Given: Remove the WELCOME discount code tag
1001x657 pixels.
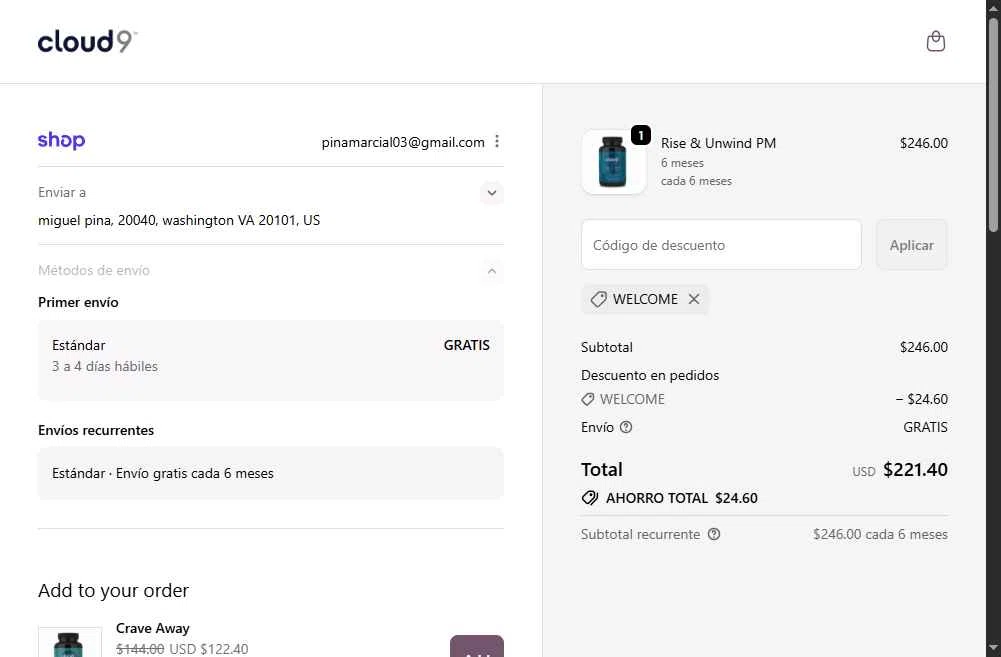Looking at the screenshot, I should point(694,299).
